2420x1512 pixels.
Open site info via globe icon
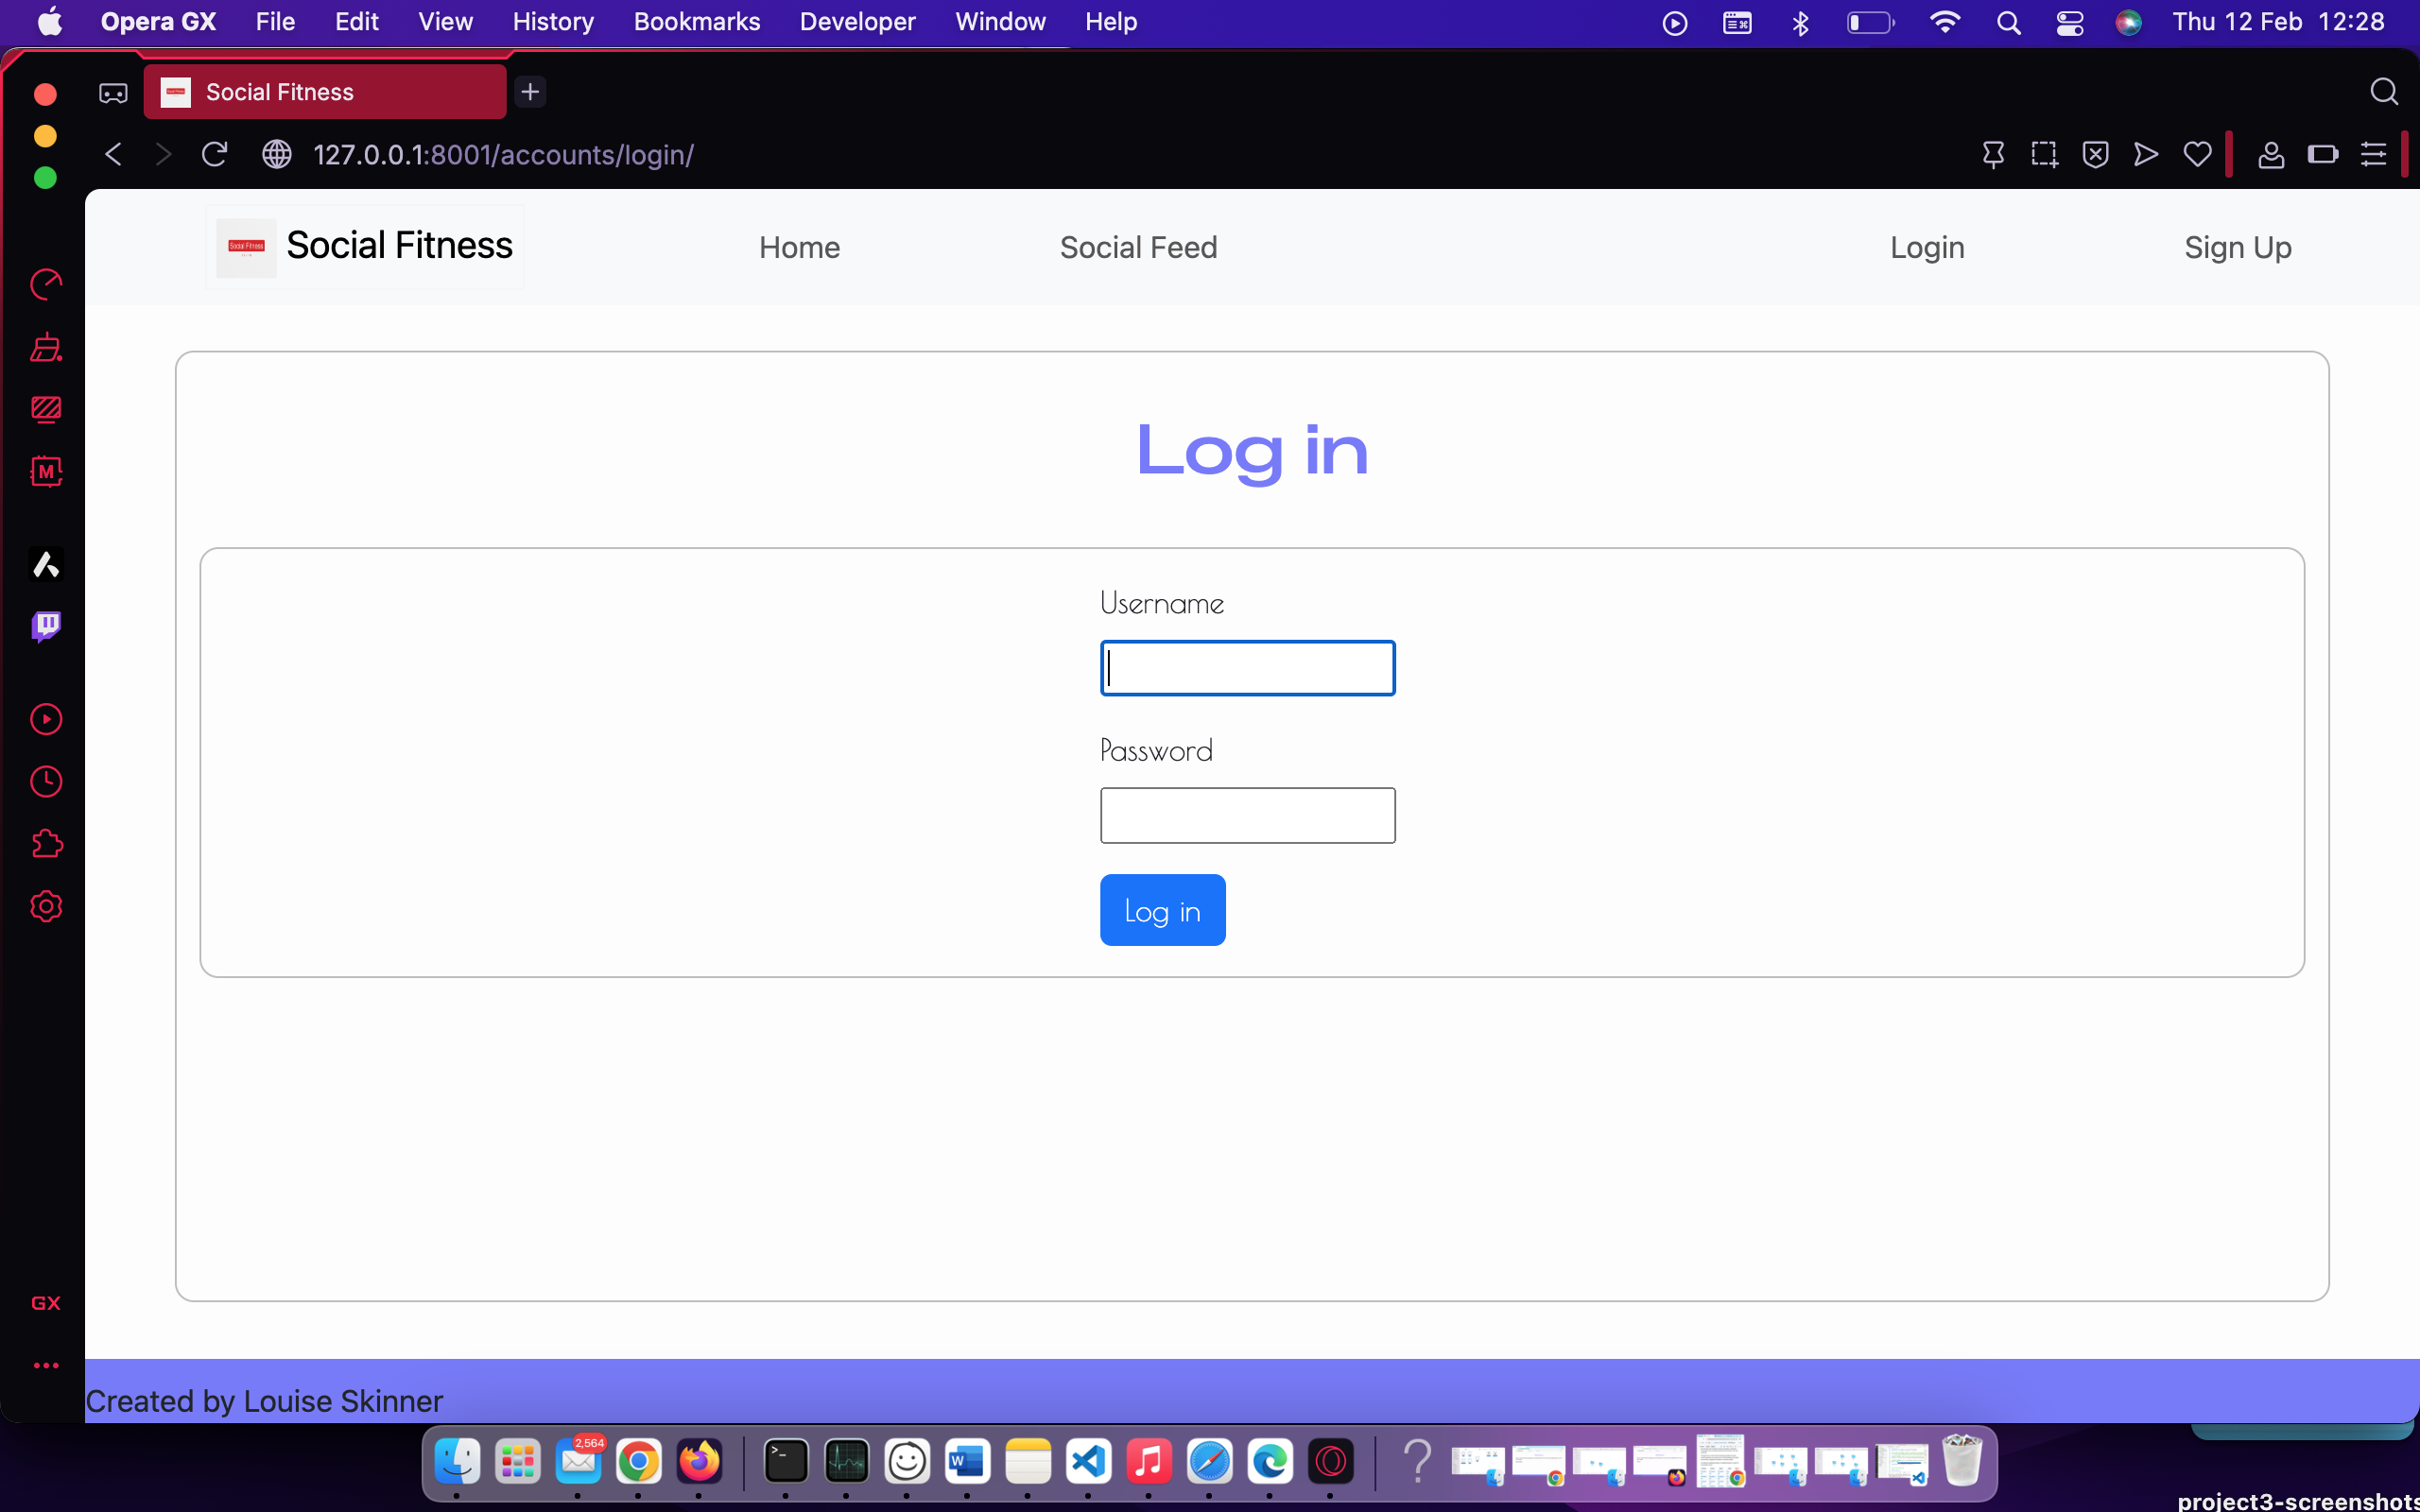pyautogui.click(x=277, y=154)
